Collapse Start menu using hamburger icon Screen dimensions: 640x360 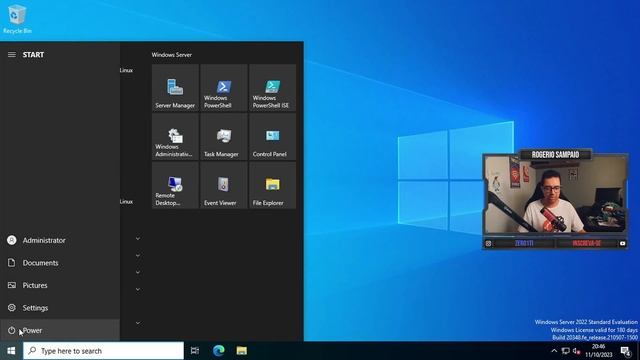click(12, 55)
